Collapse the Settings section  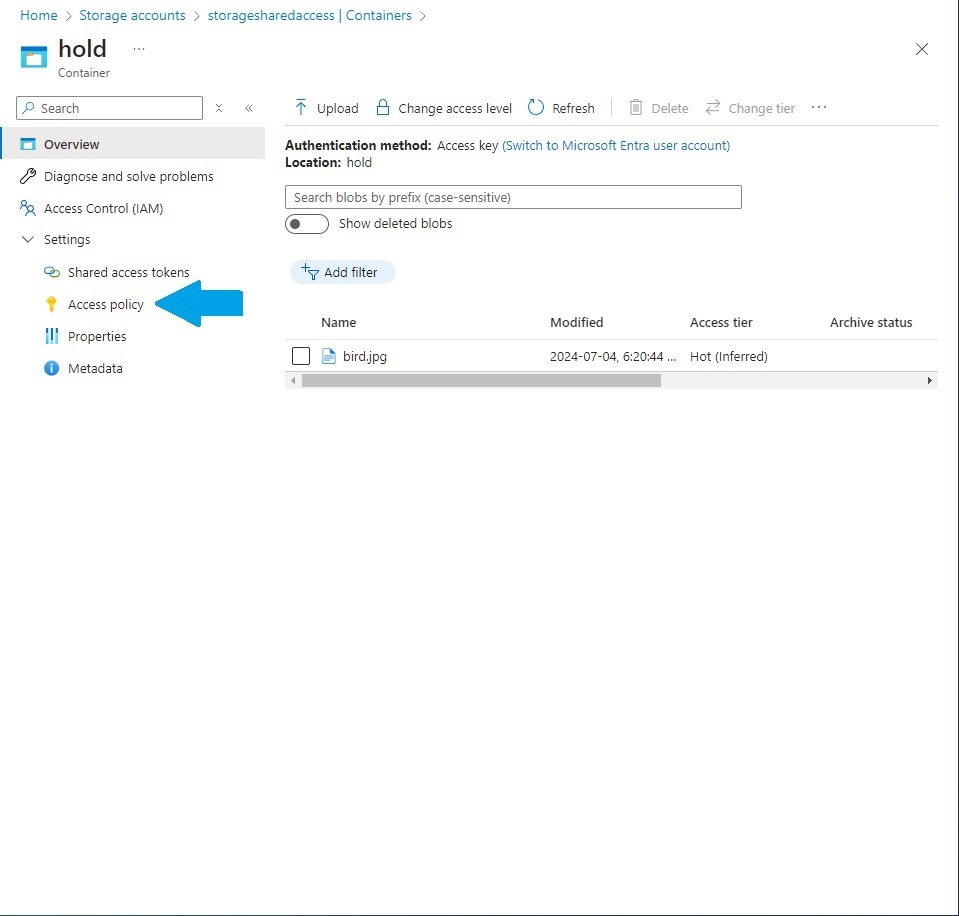28,239
